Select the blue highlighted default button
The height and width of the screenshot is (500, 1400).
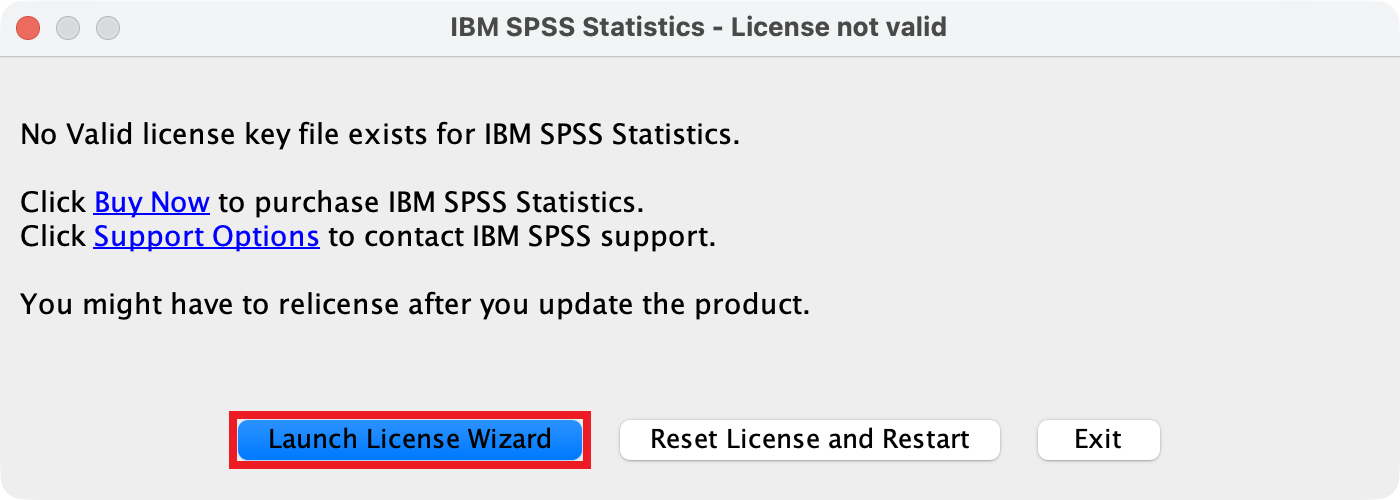[410, 439]
